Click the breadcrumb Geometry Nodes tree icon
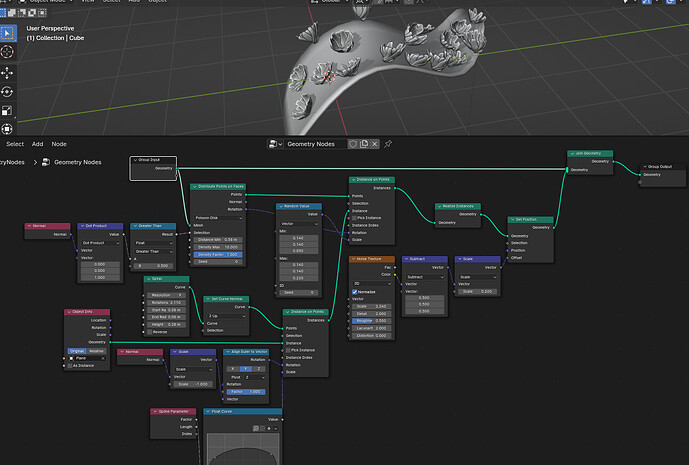Screen dimensions: 689x465 click(46, 162)
